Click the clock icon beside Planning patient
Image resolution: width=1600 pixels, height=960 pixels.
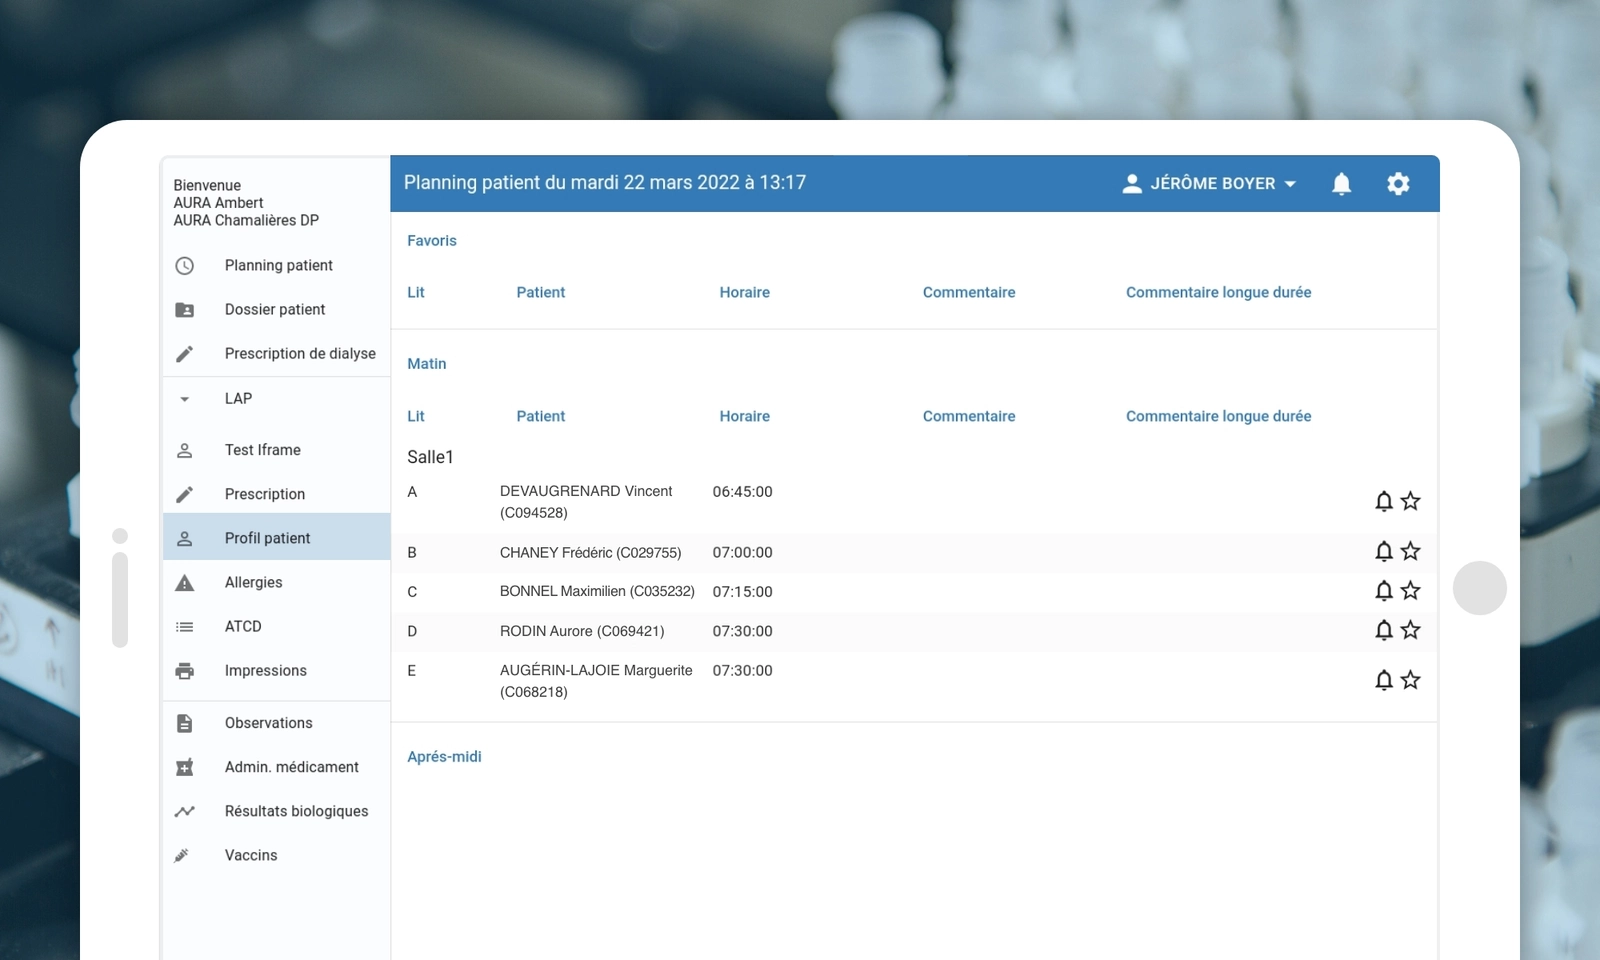[x=184, y=266]
